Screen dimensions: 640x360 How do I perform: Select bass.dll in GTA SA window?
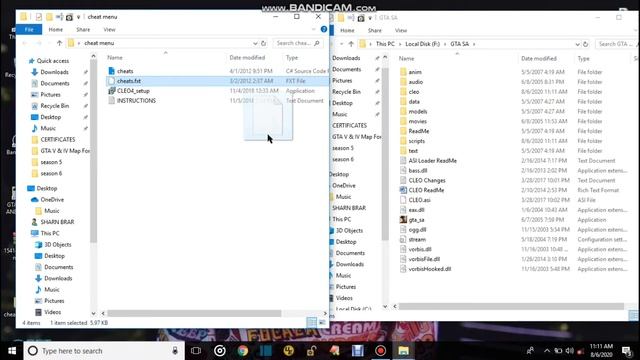(x=418, y=171)
